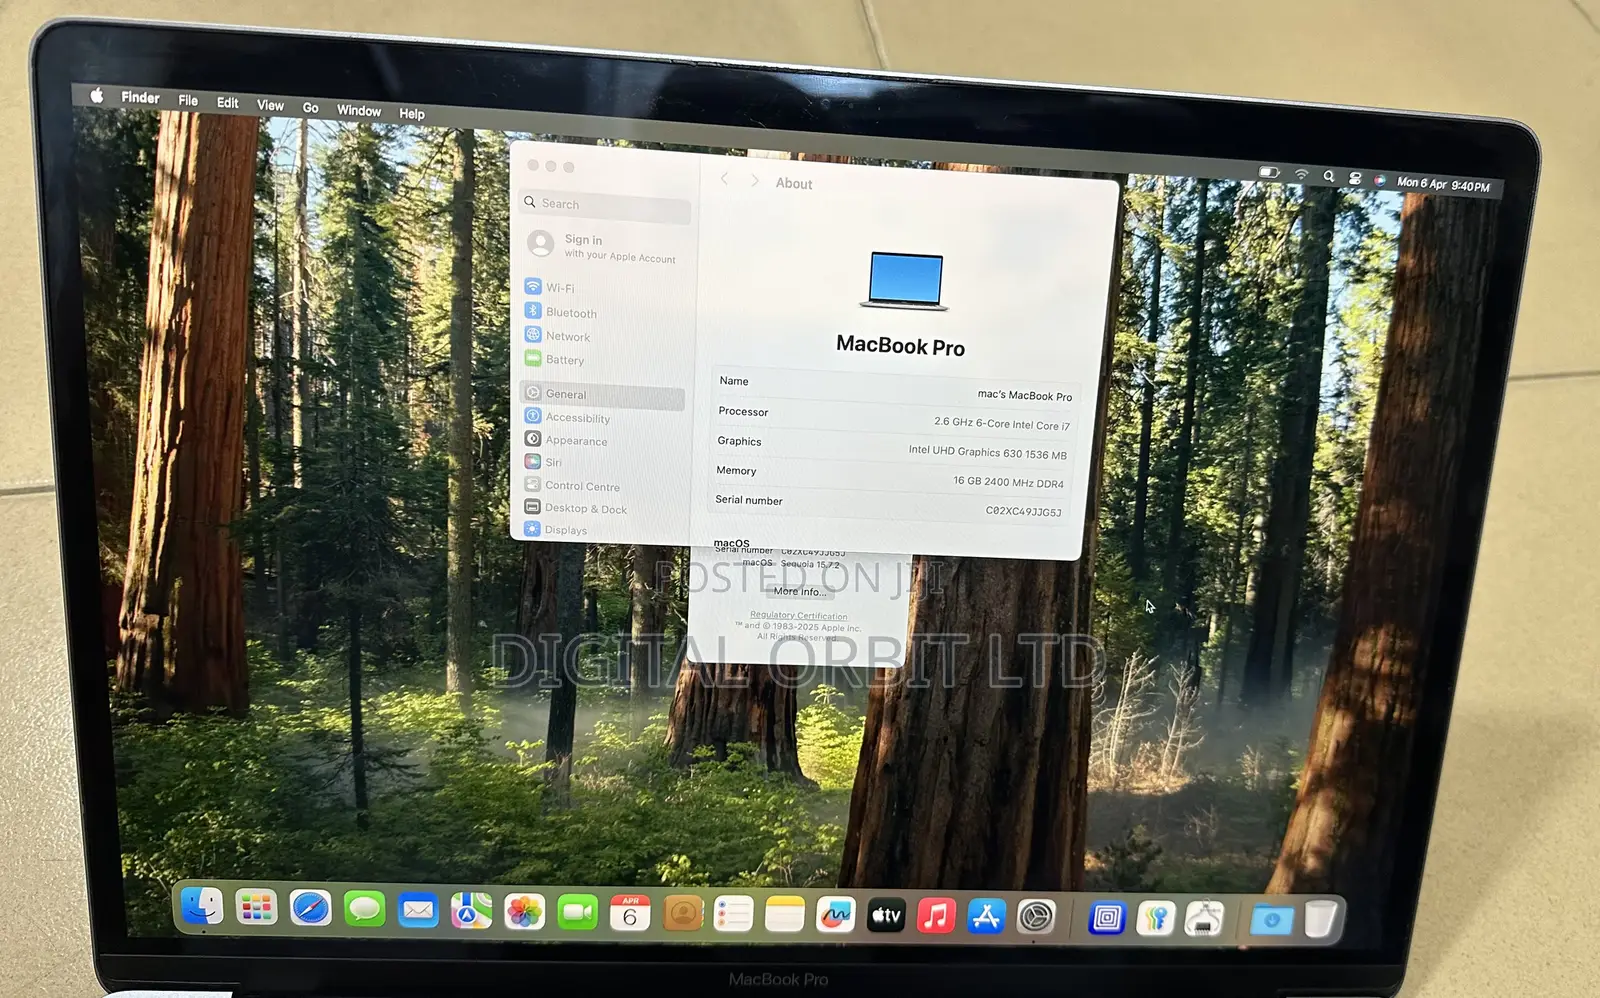Open the Window menu
The image size is (1600, 998).
(x=359, y=110)
